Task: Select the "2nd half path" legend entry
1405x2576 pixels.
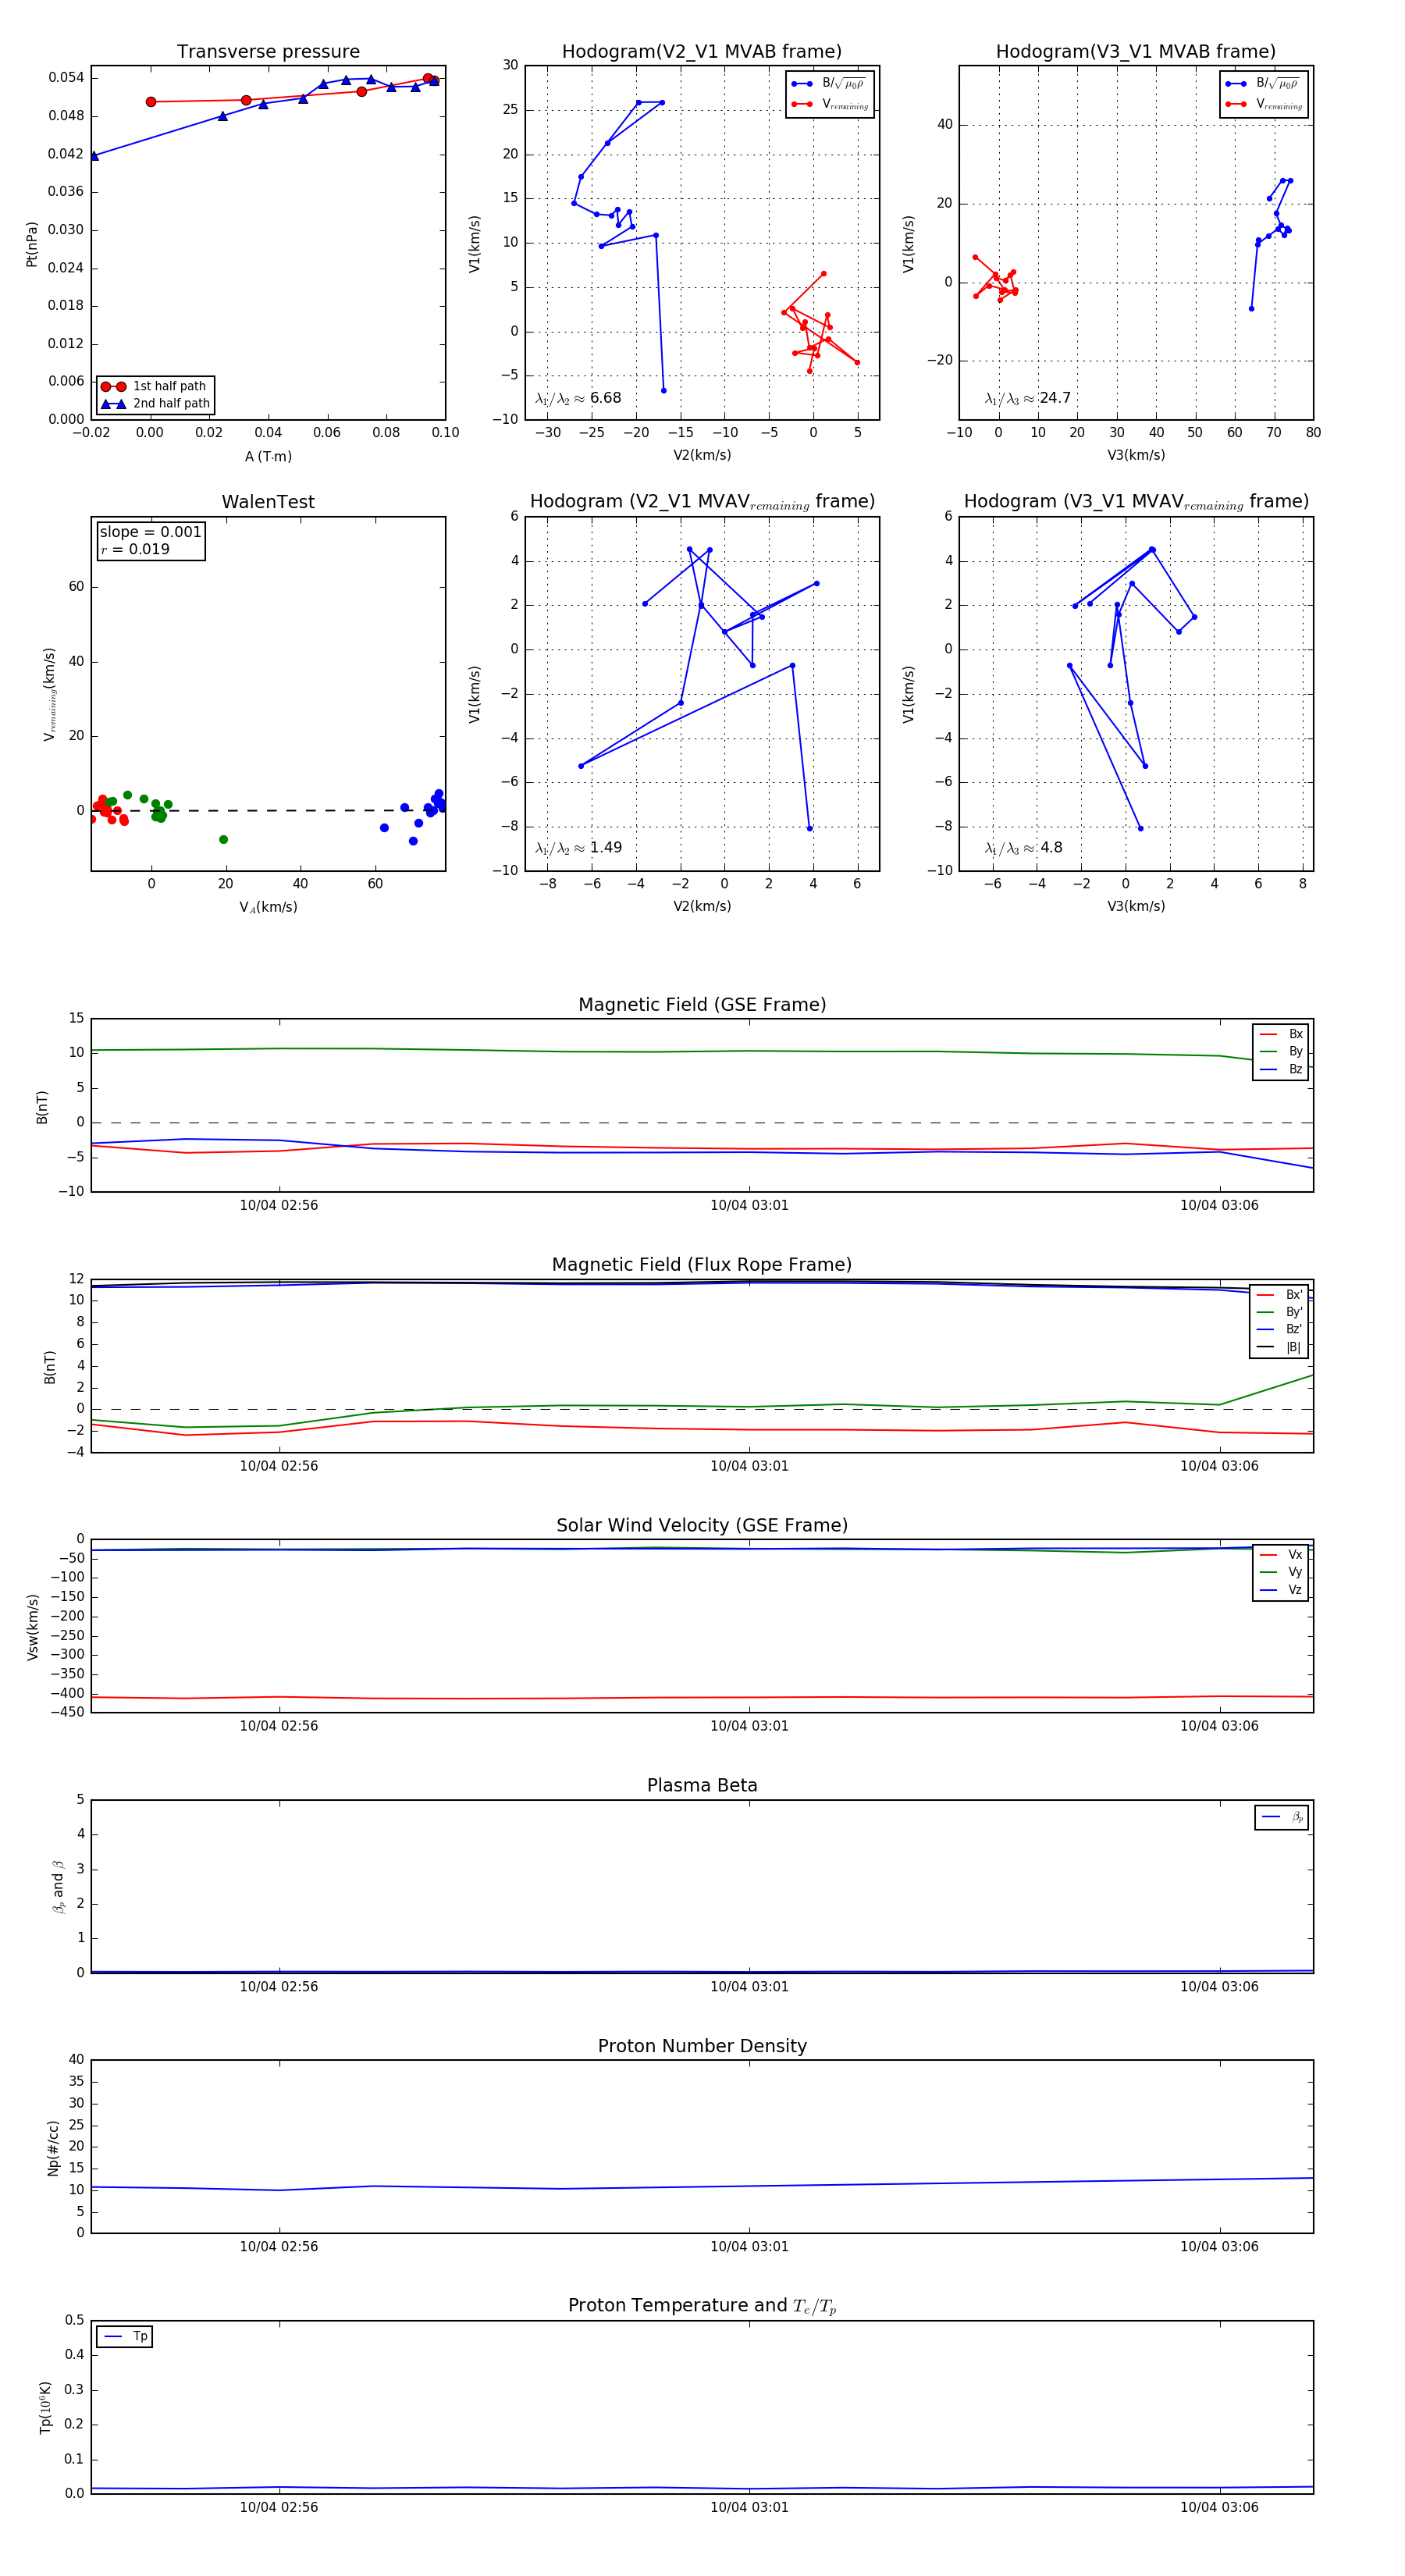Action: point(155,404)
